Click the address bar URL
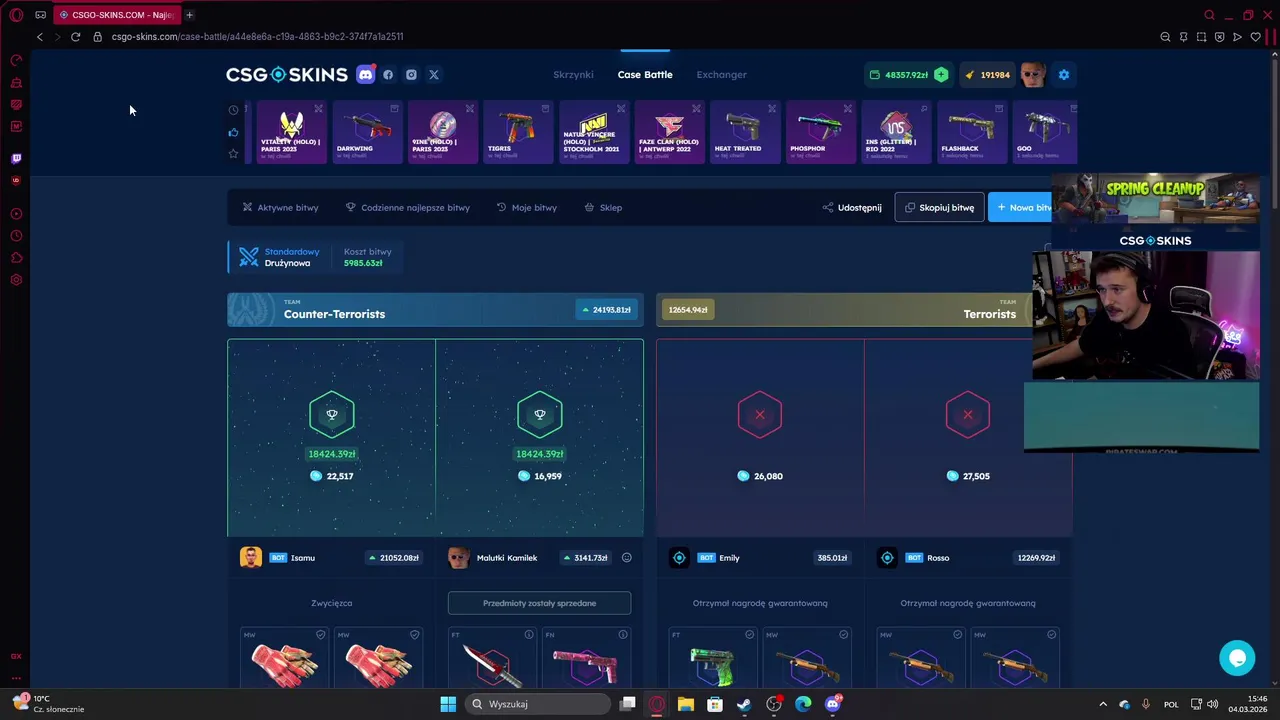1280x720 pixels. point(257,37)
